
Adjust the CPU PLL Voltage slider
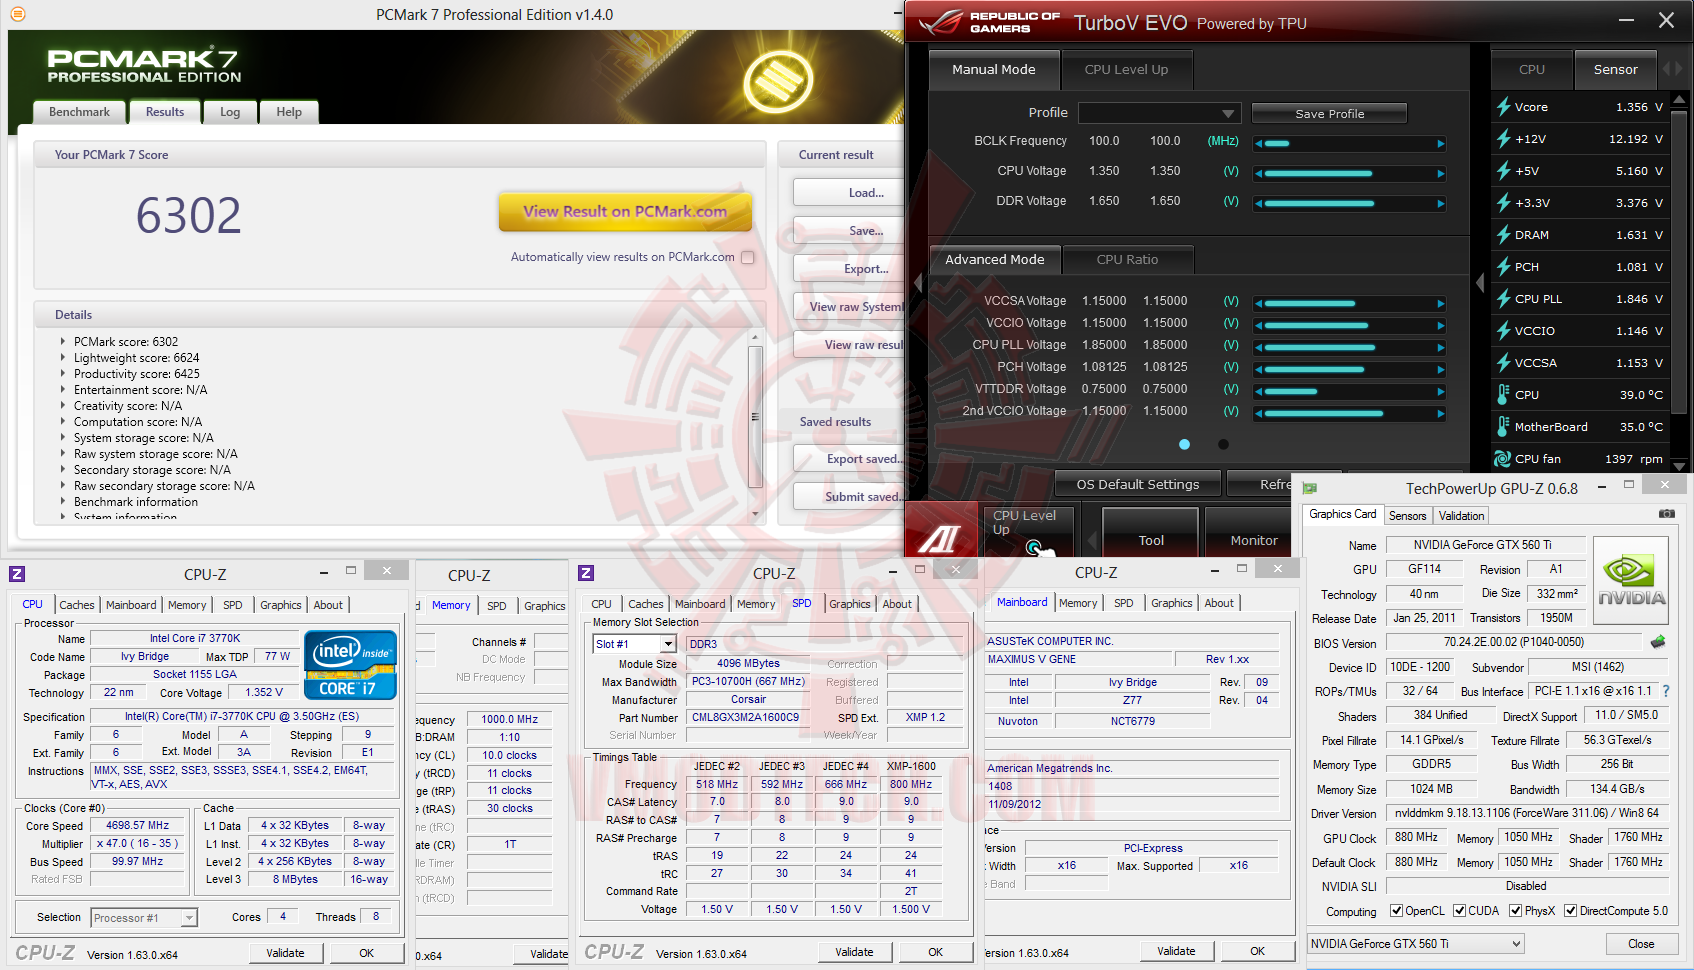1350,347
